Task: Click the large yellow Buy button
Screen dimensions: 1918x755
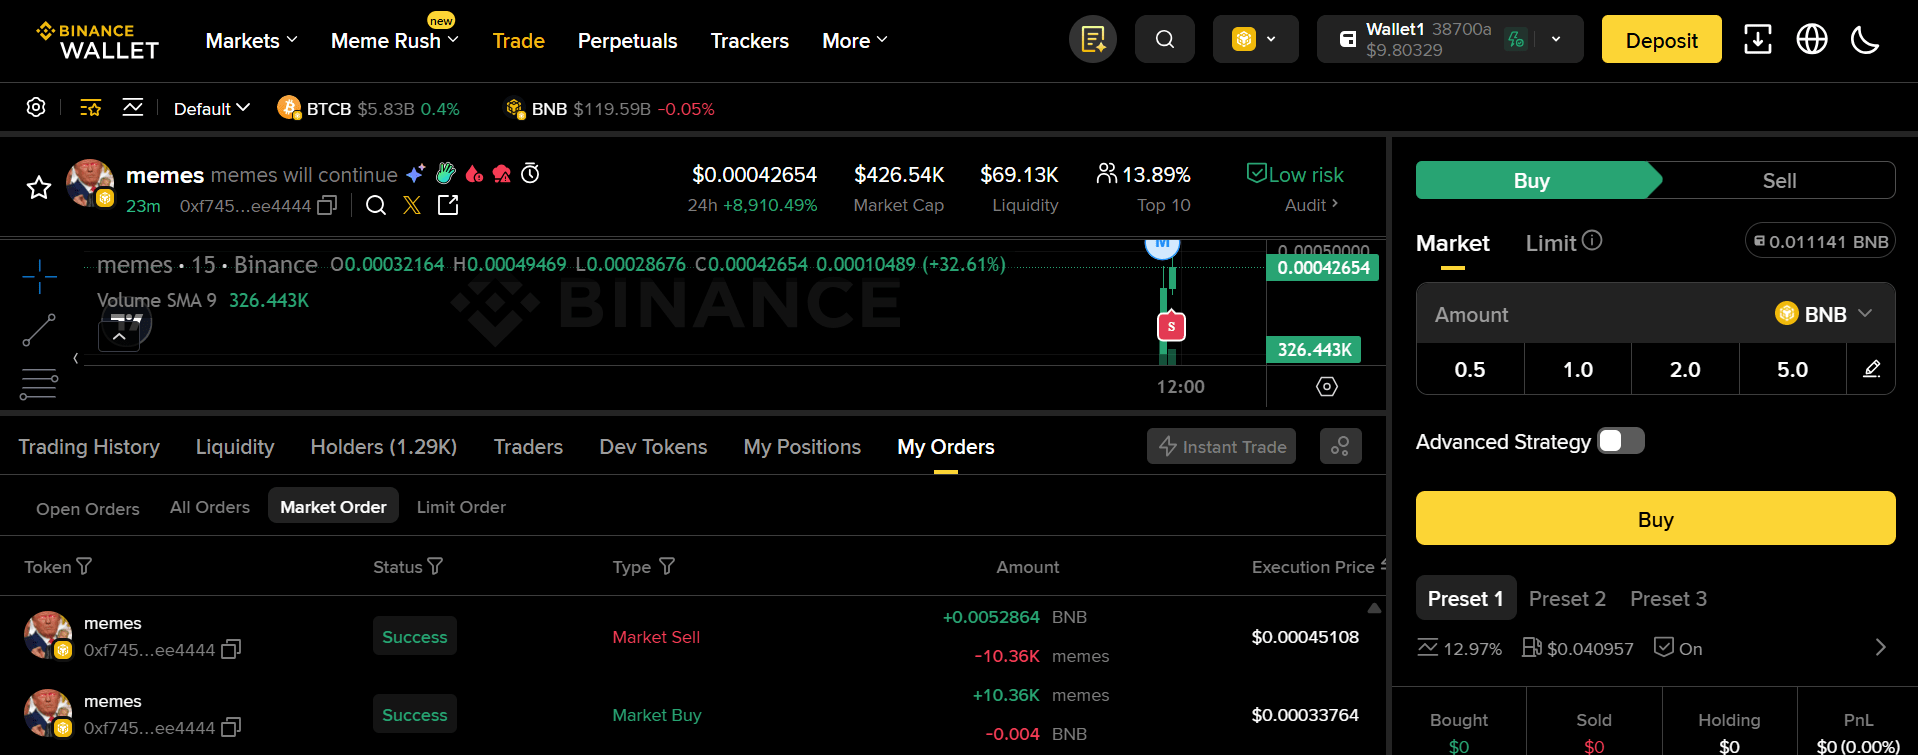Action: [1655, 518]
